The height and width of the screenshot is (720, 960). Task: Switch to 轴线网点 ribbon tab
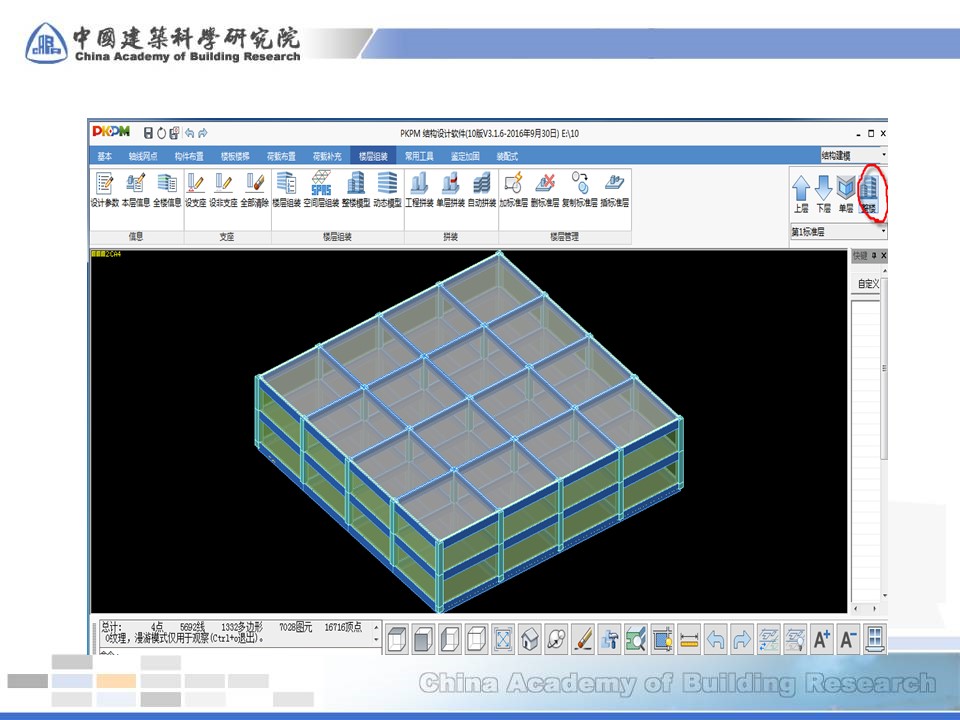(143, 156)
